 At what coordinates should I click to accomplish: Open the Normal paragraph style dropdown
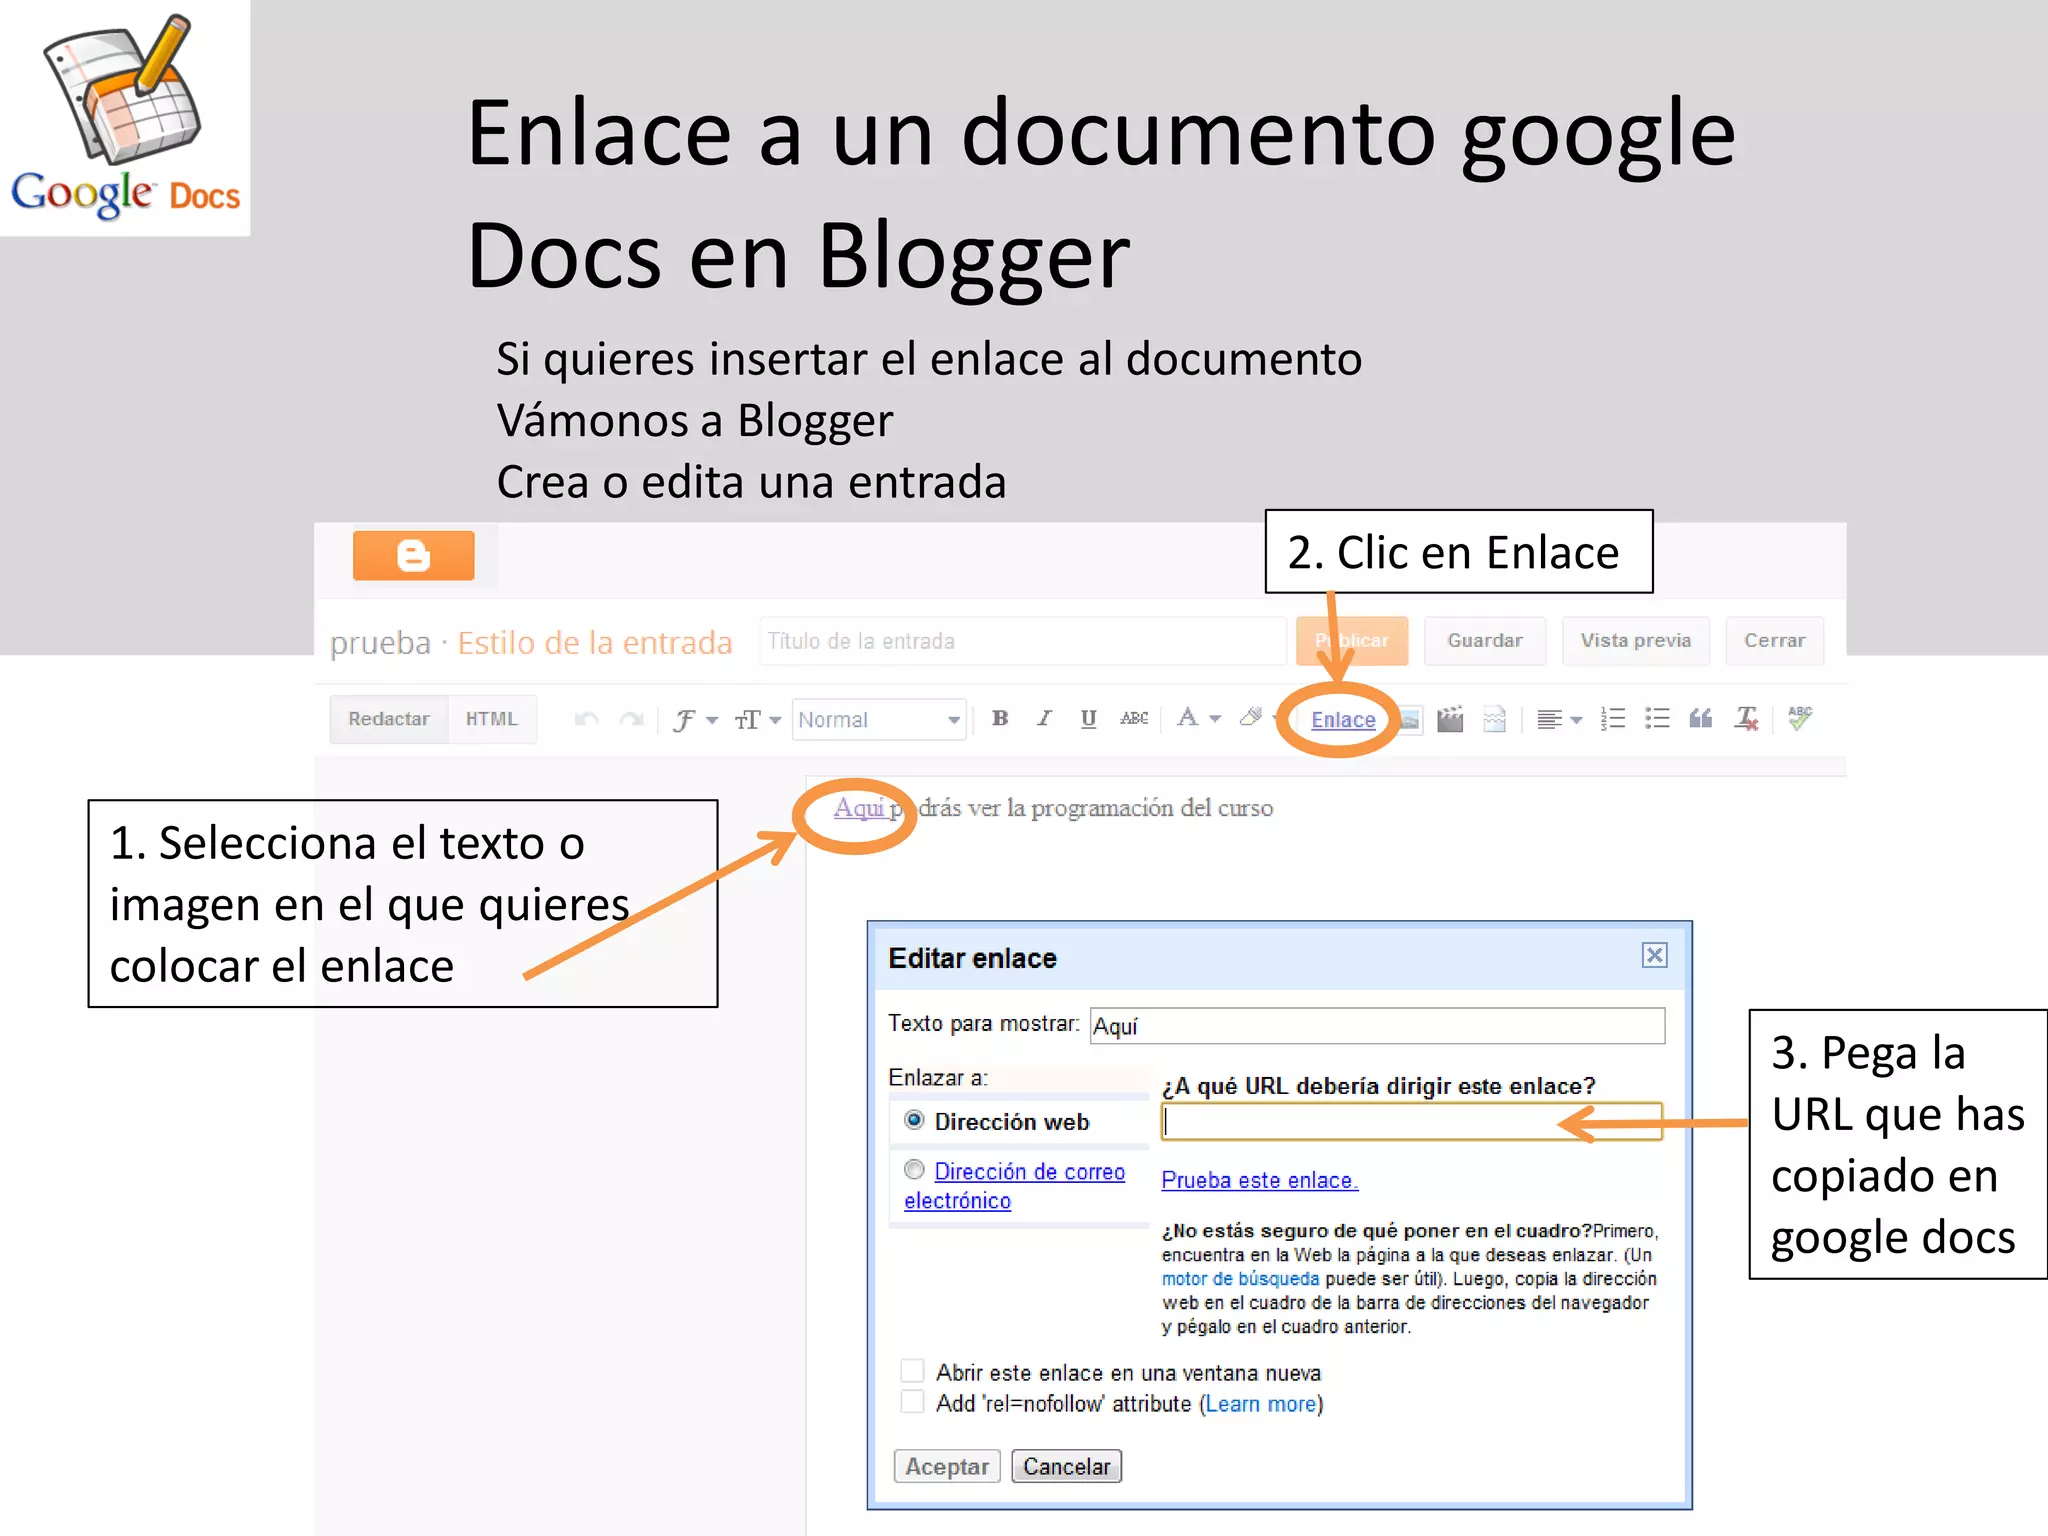pos(878,720)
